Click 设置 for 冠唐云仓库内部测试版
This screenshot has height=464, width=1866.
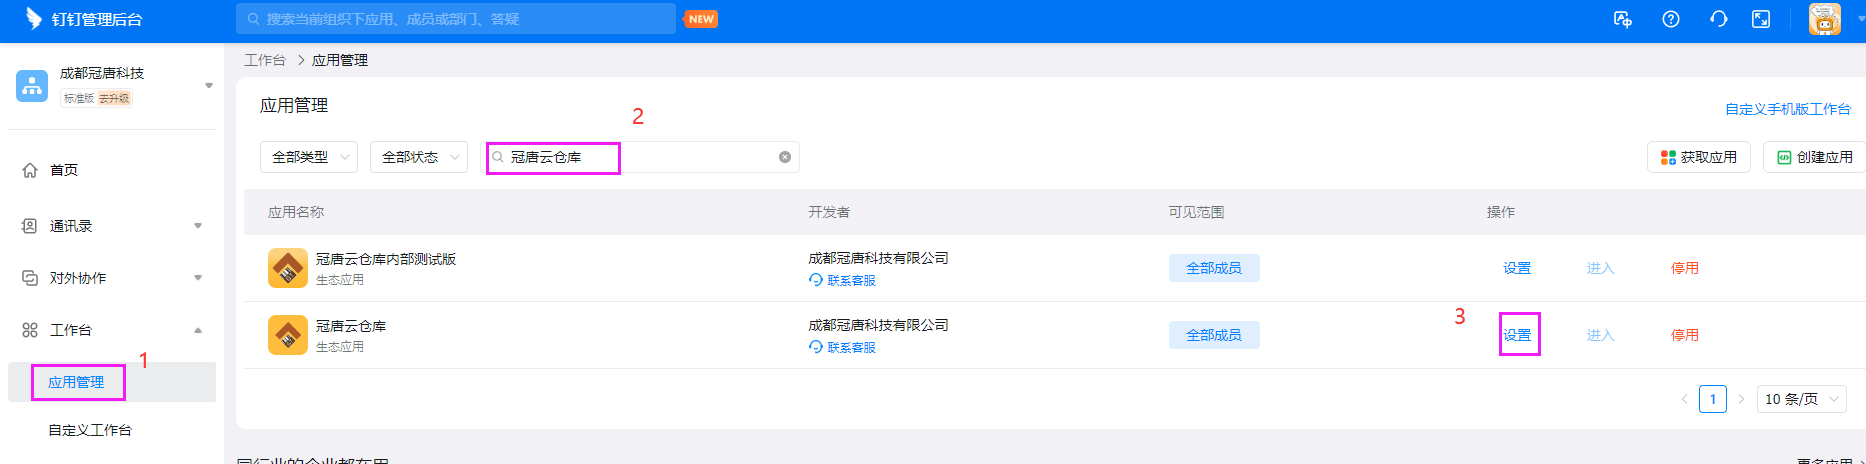coord(1517,268)
